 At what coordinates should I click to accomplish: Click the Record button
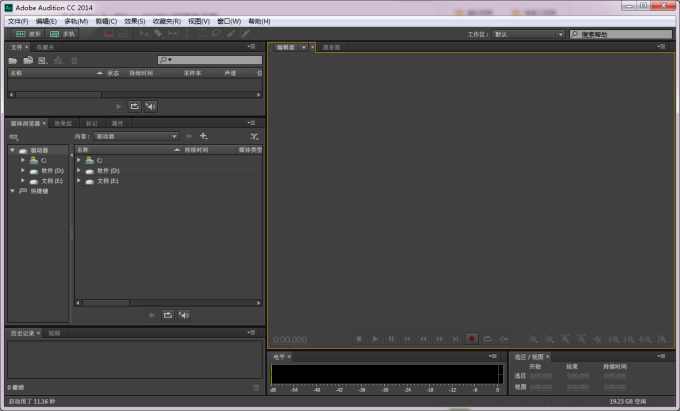[471, 339]
